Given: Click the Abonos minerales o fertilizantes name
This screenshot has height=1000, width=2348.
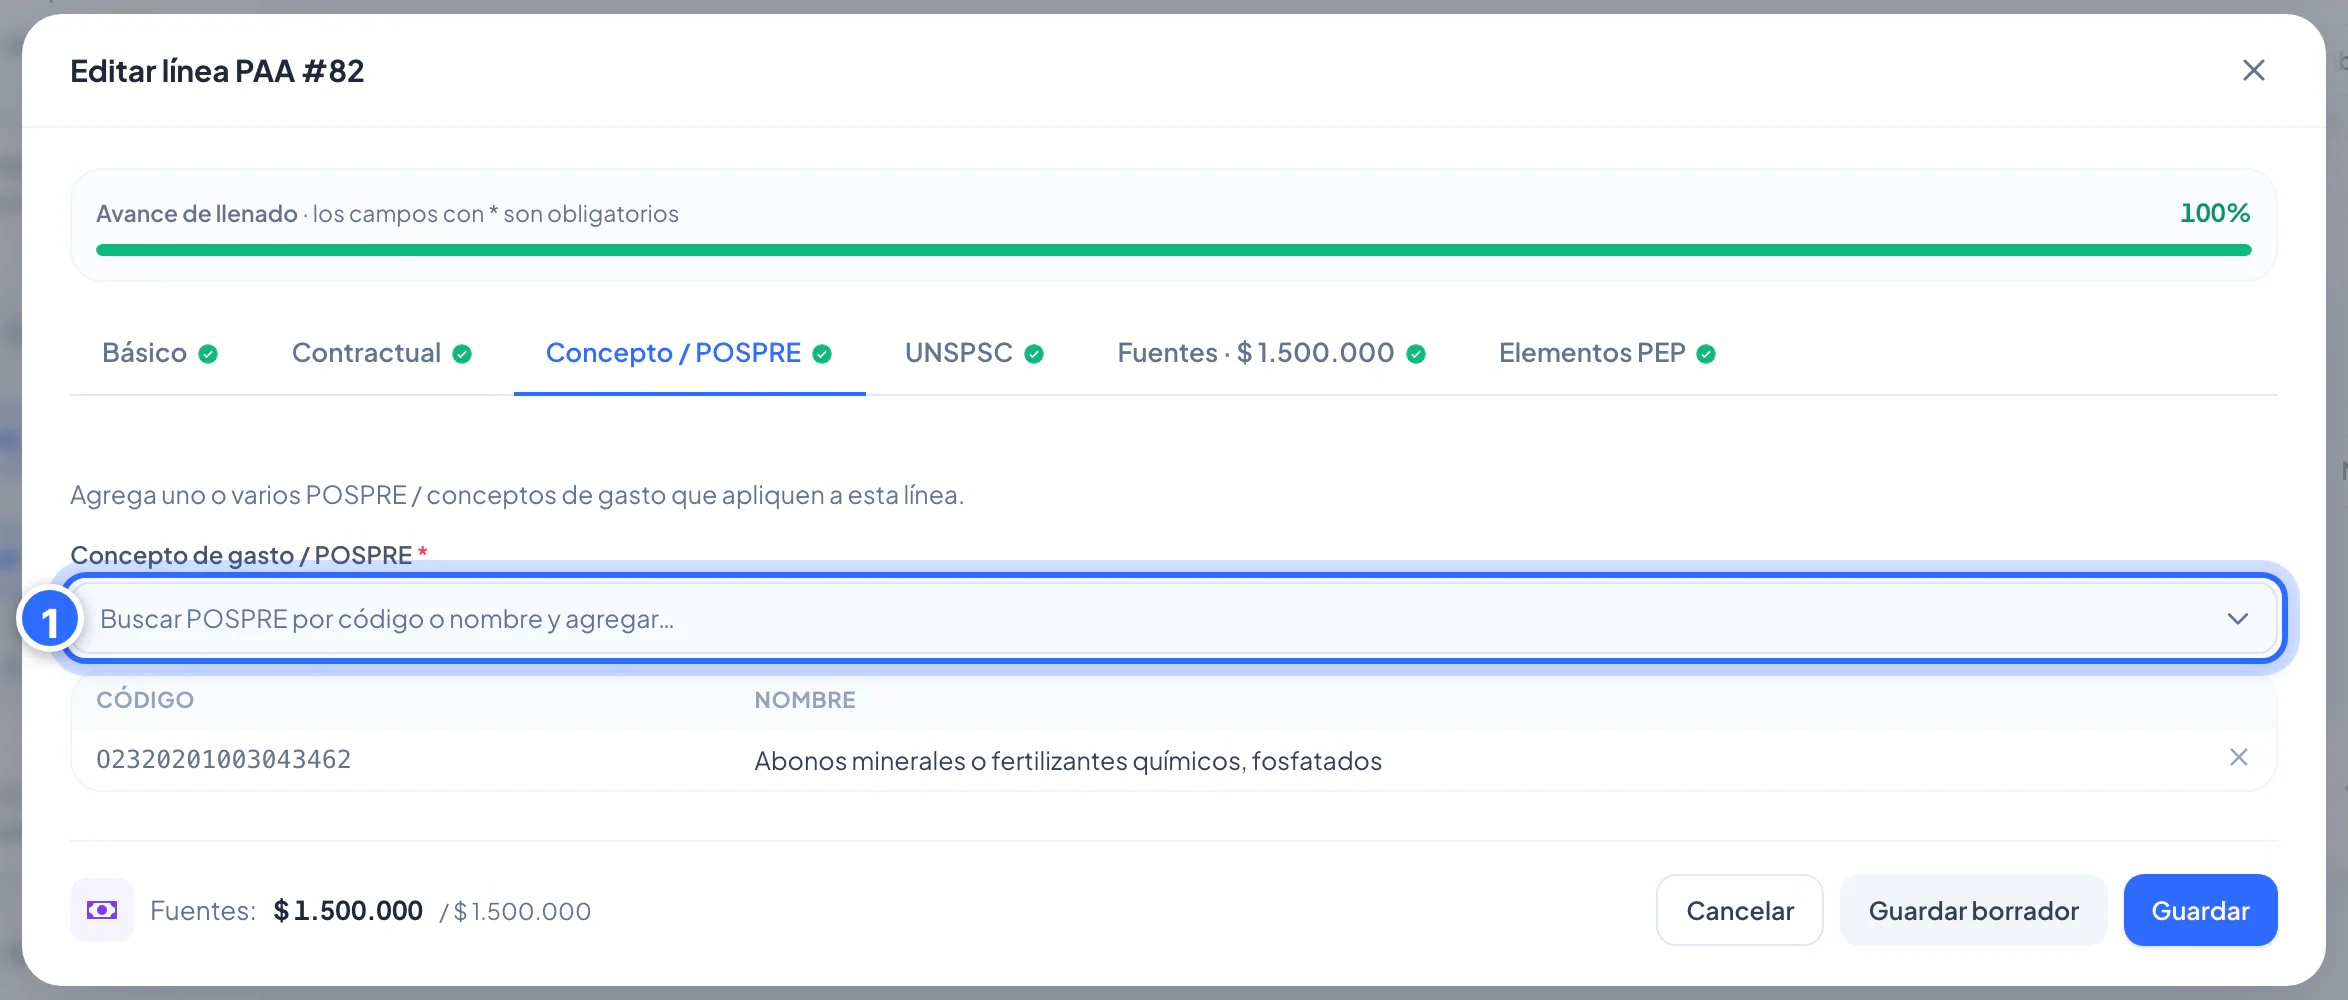Looking at the screenshot, I should tap(1068, 761).
